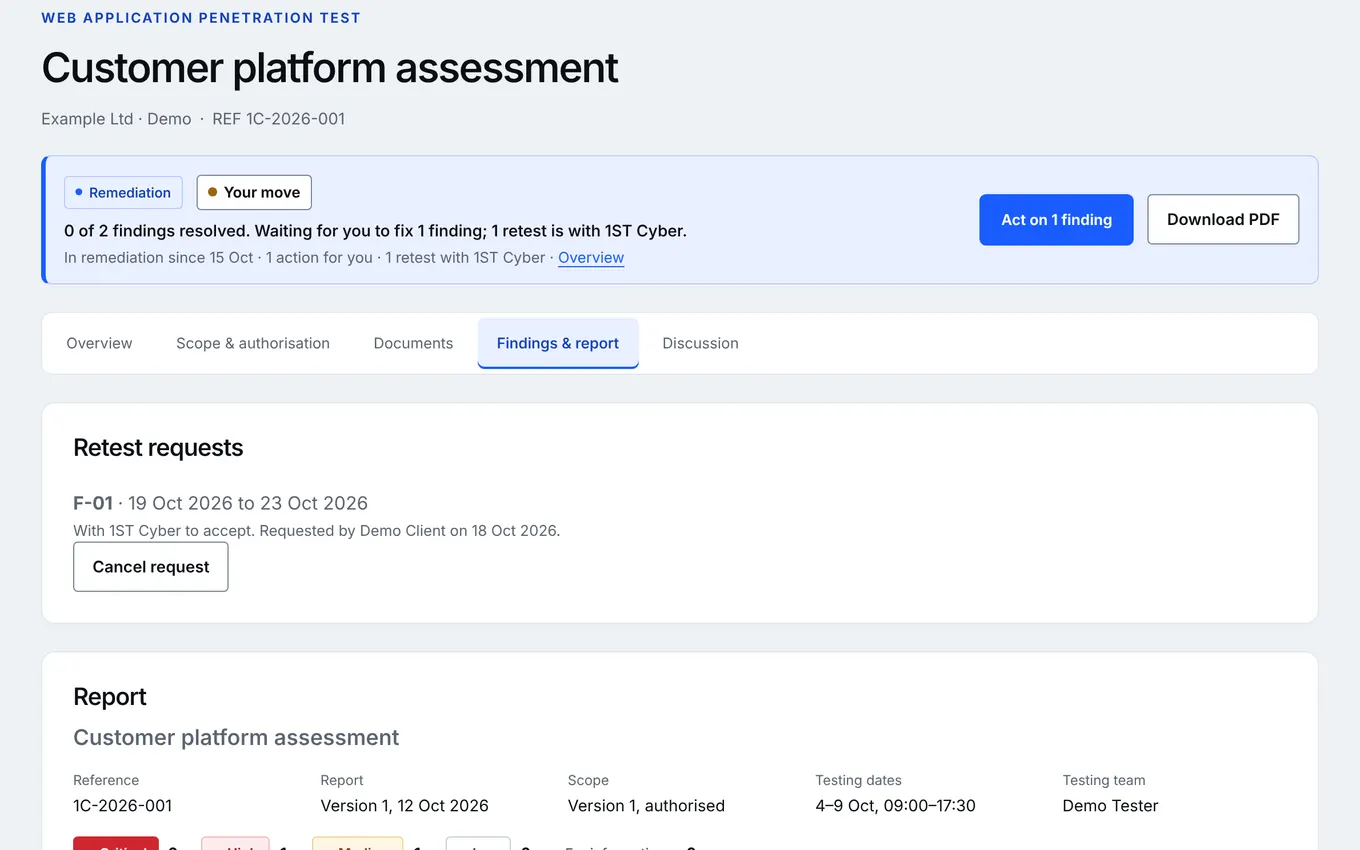Open the Overview tab

click(99, 343)
